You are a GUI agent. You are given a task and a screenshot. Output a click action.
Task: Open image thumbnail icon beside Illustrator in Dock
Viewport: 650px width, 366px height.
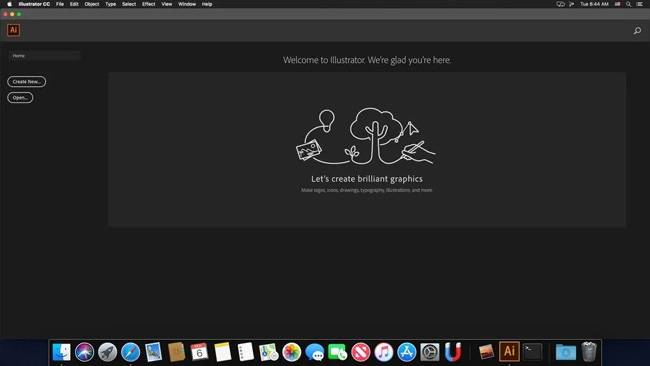(486, 352)
